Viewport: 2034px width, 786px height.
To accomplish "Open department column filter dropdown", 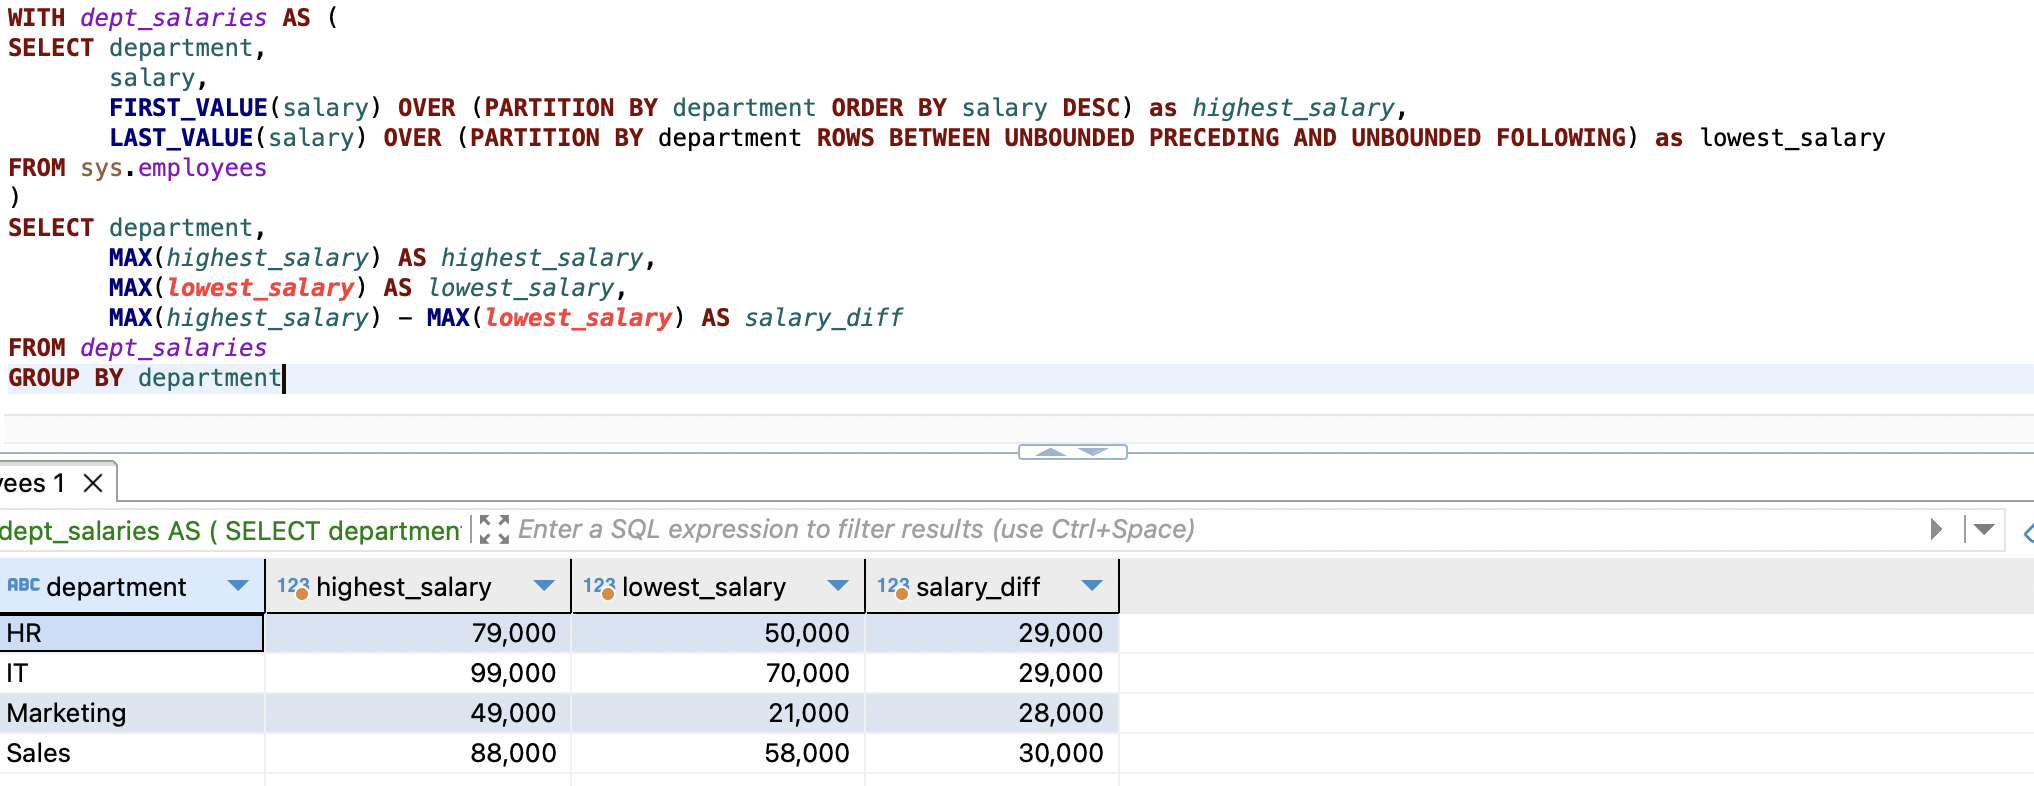I will click(238, 586).
